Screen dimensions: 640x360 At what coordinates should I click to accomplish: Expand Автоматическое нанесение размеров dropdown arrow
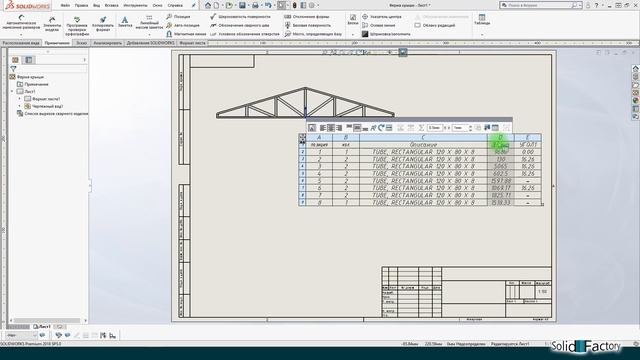tap(21, 35)
